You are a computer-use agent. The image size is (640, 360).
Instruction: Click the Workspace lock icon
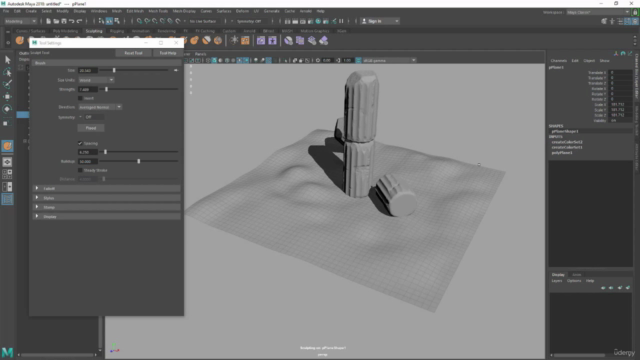pyautogui.click(x=635, y=12)
